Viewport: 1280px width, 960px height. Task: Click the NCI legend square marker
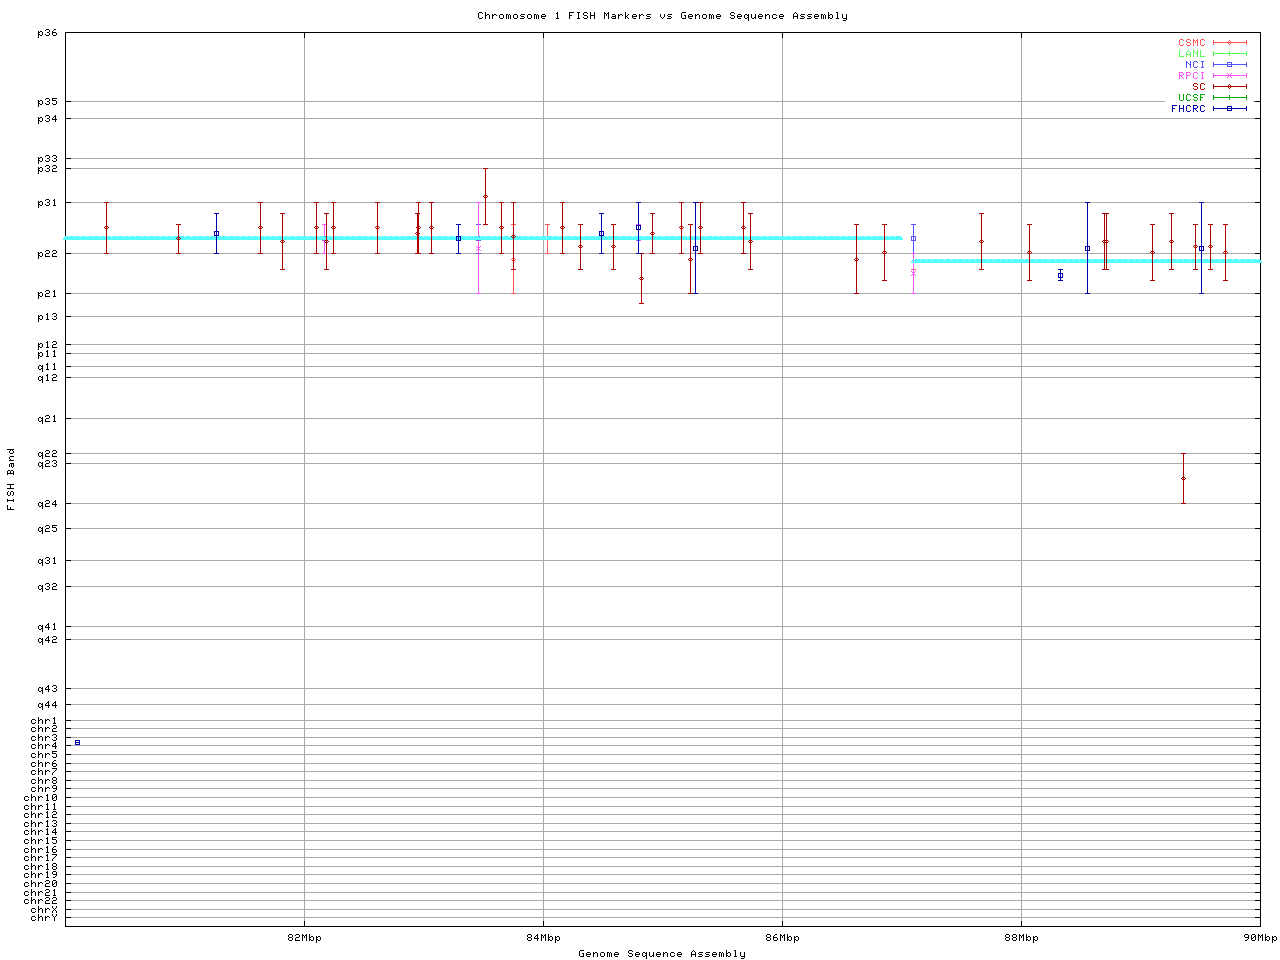coord(1229,65)
